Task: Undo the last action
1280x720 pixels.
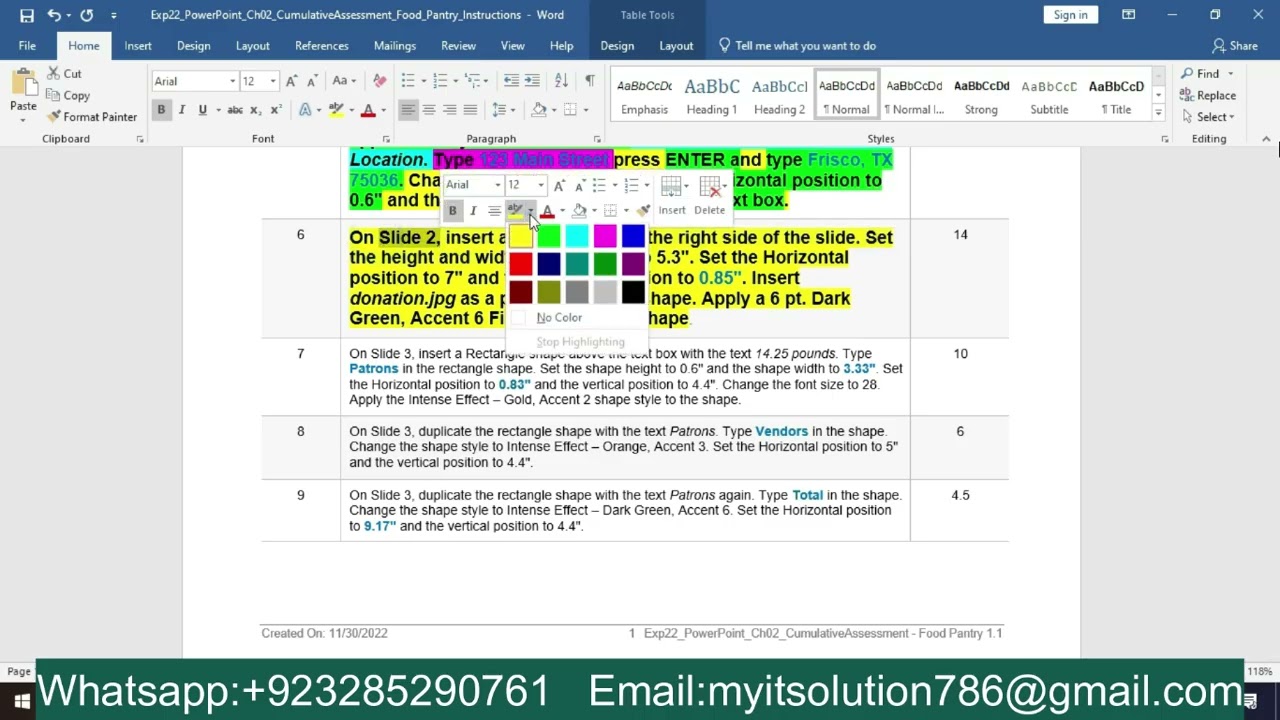Action: (54, 15)
